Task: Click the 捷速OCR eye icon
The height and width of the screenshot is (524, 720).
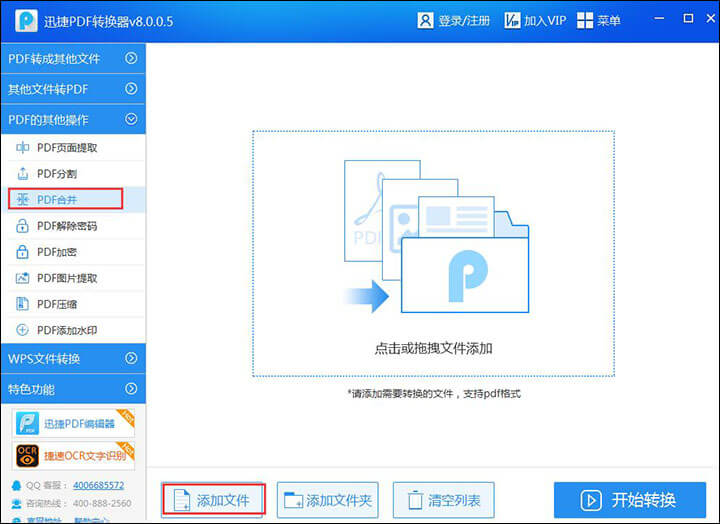Action: [x=28, y=456]
